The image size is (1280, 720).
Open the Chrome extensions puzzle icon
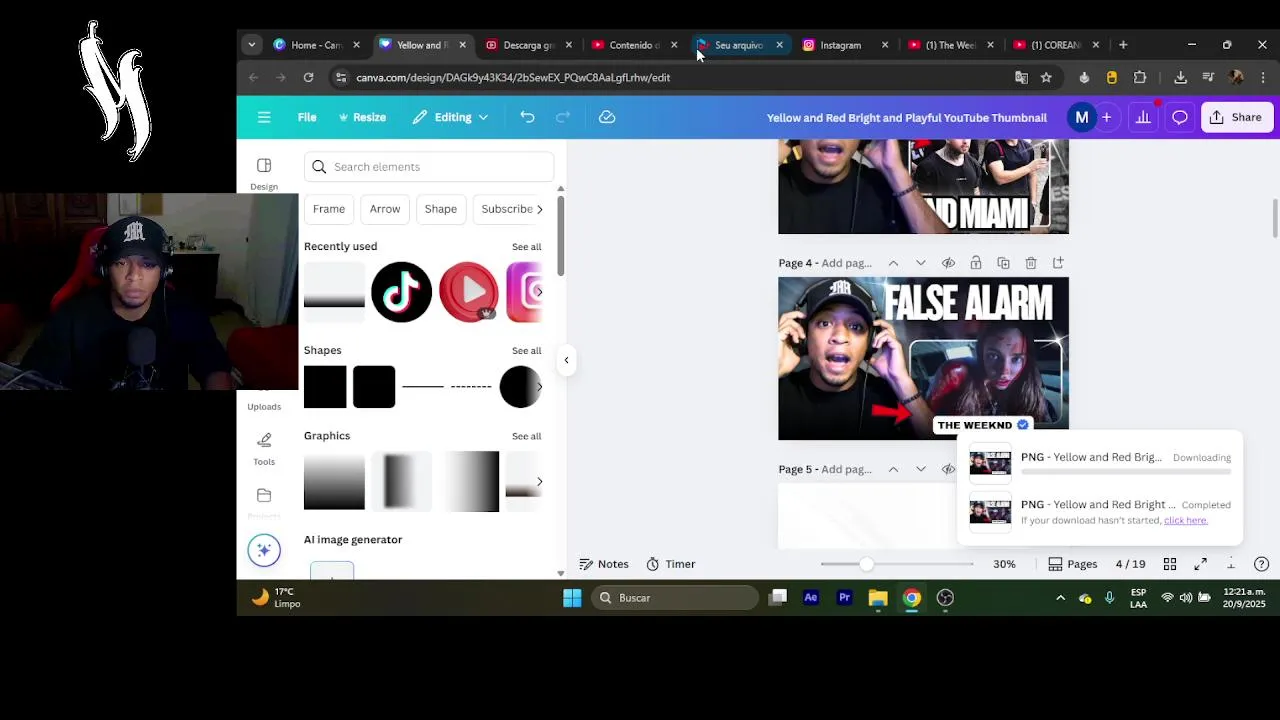(1139, 77)
